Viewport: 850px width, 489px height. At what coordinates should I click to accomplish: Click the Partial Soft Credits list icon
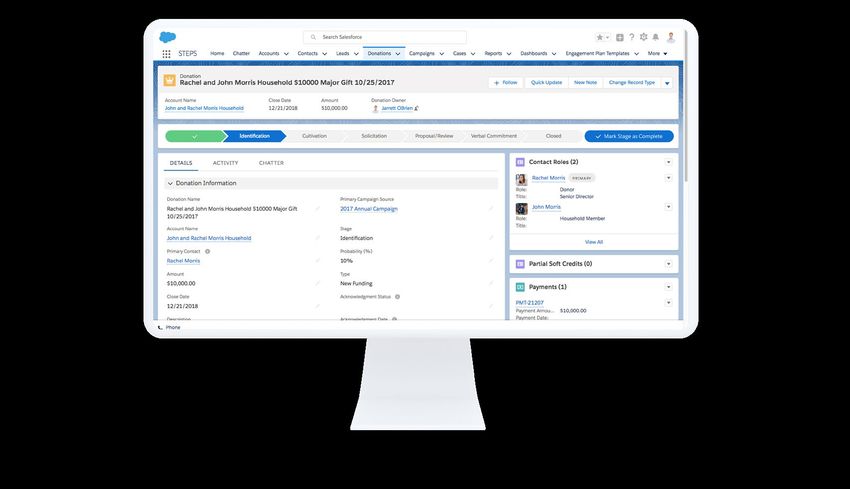pos(520,264)
